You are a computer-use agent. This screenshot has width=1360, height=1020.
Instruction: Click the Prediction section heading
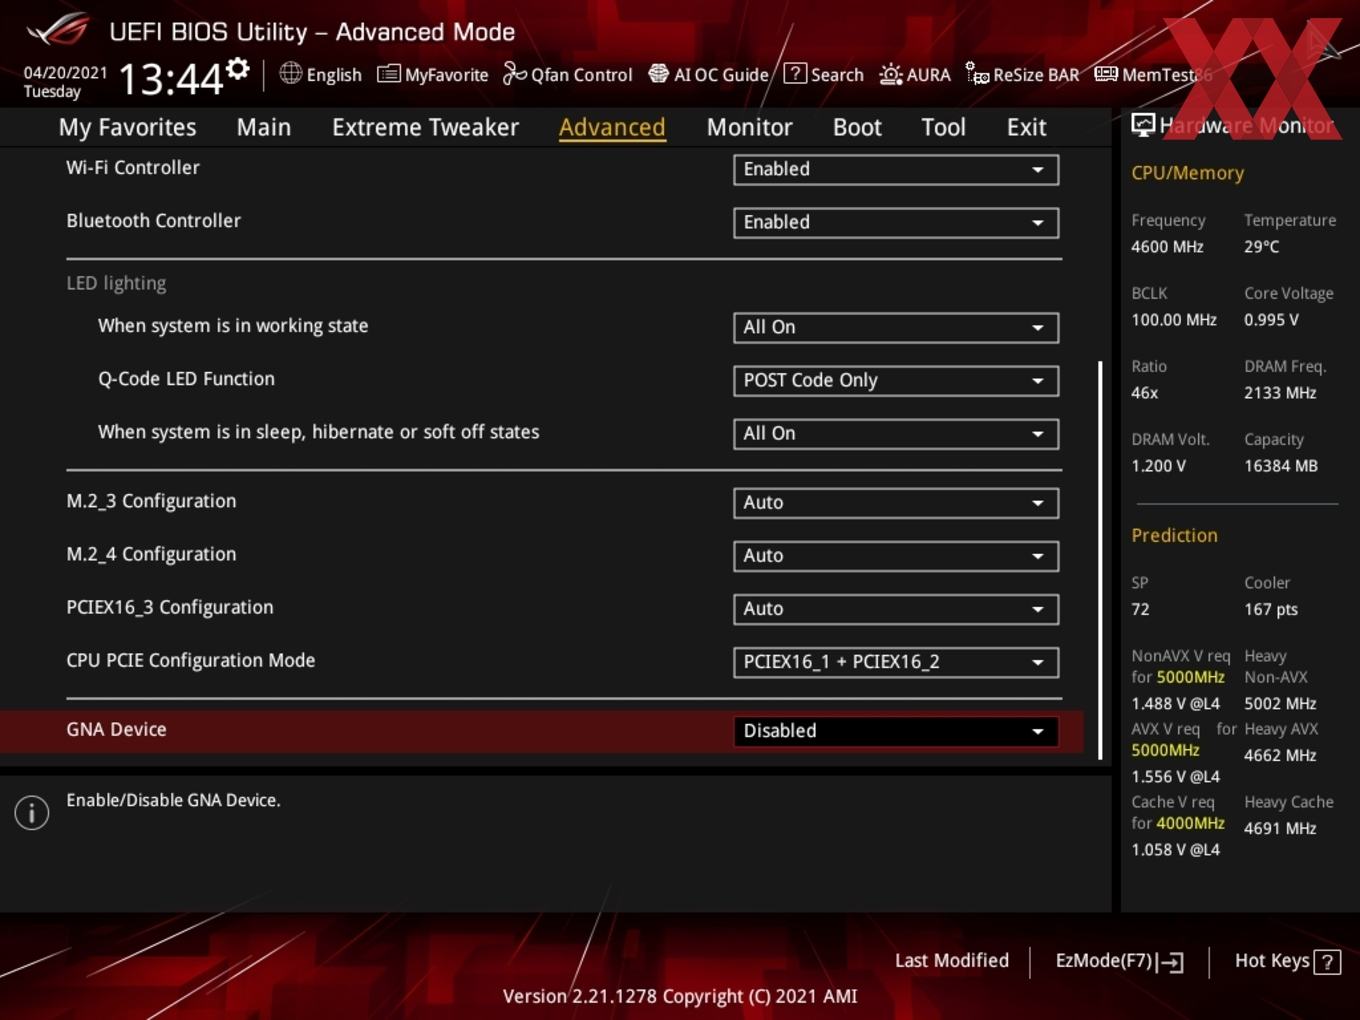click(x=1174, y=535)
